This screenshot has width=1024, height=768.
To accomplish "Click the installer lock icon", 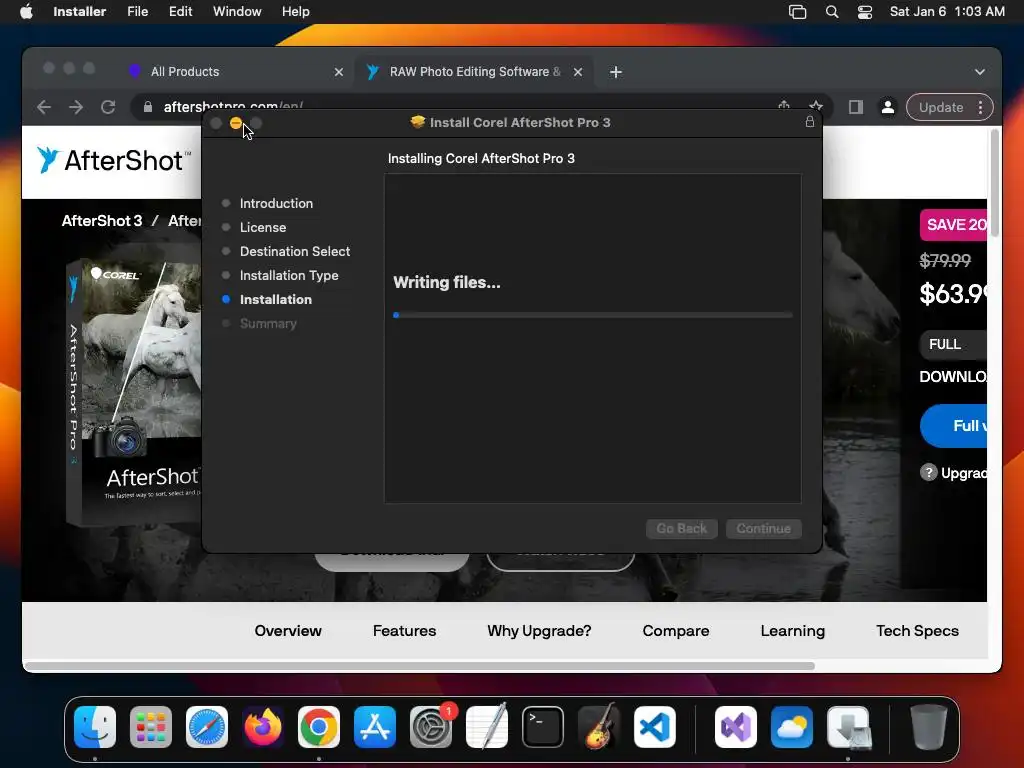I will click(x=809, y=122).
